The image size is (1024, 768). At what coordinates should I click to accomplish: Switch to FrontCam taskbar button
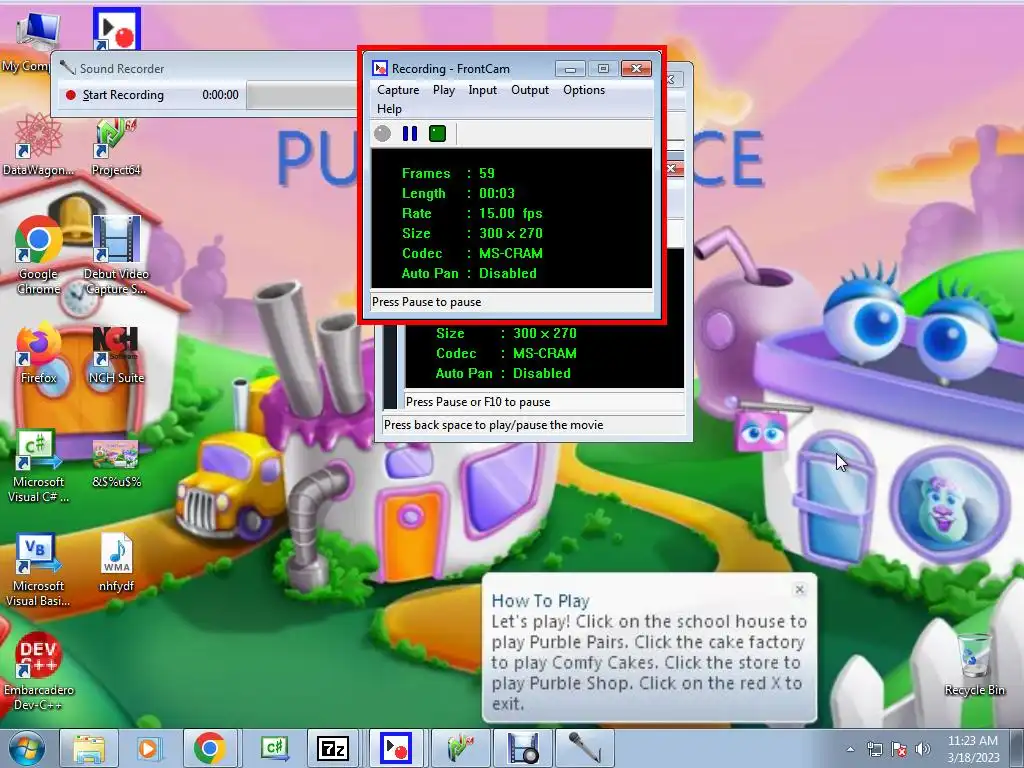[x=396, y=748]
